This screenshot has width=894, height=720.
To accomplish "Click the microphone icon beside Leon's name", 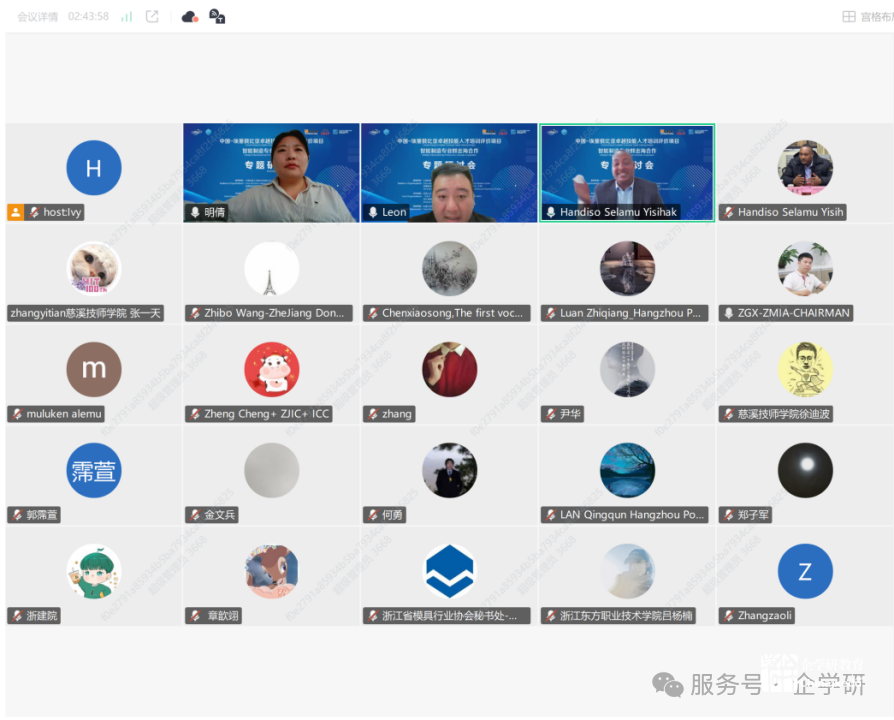I will pyautogui.click(x=373, y=213).
